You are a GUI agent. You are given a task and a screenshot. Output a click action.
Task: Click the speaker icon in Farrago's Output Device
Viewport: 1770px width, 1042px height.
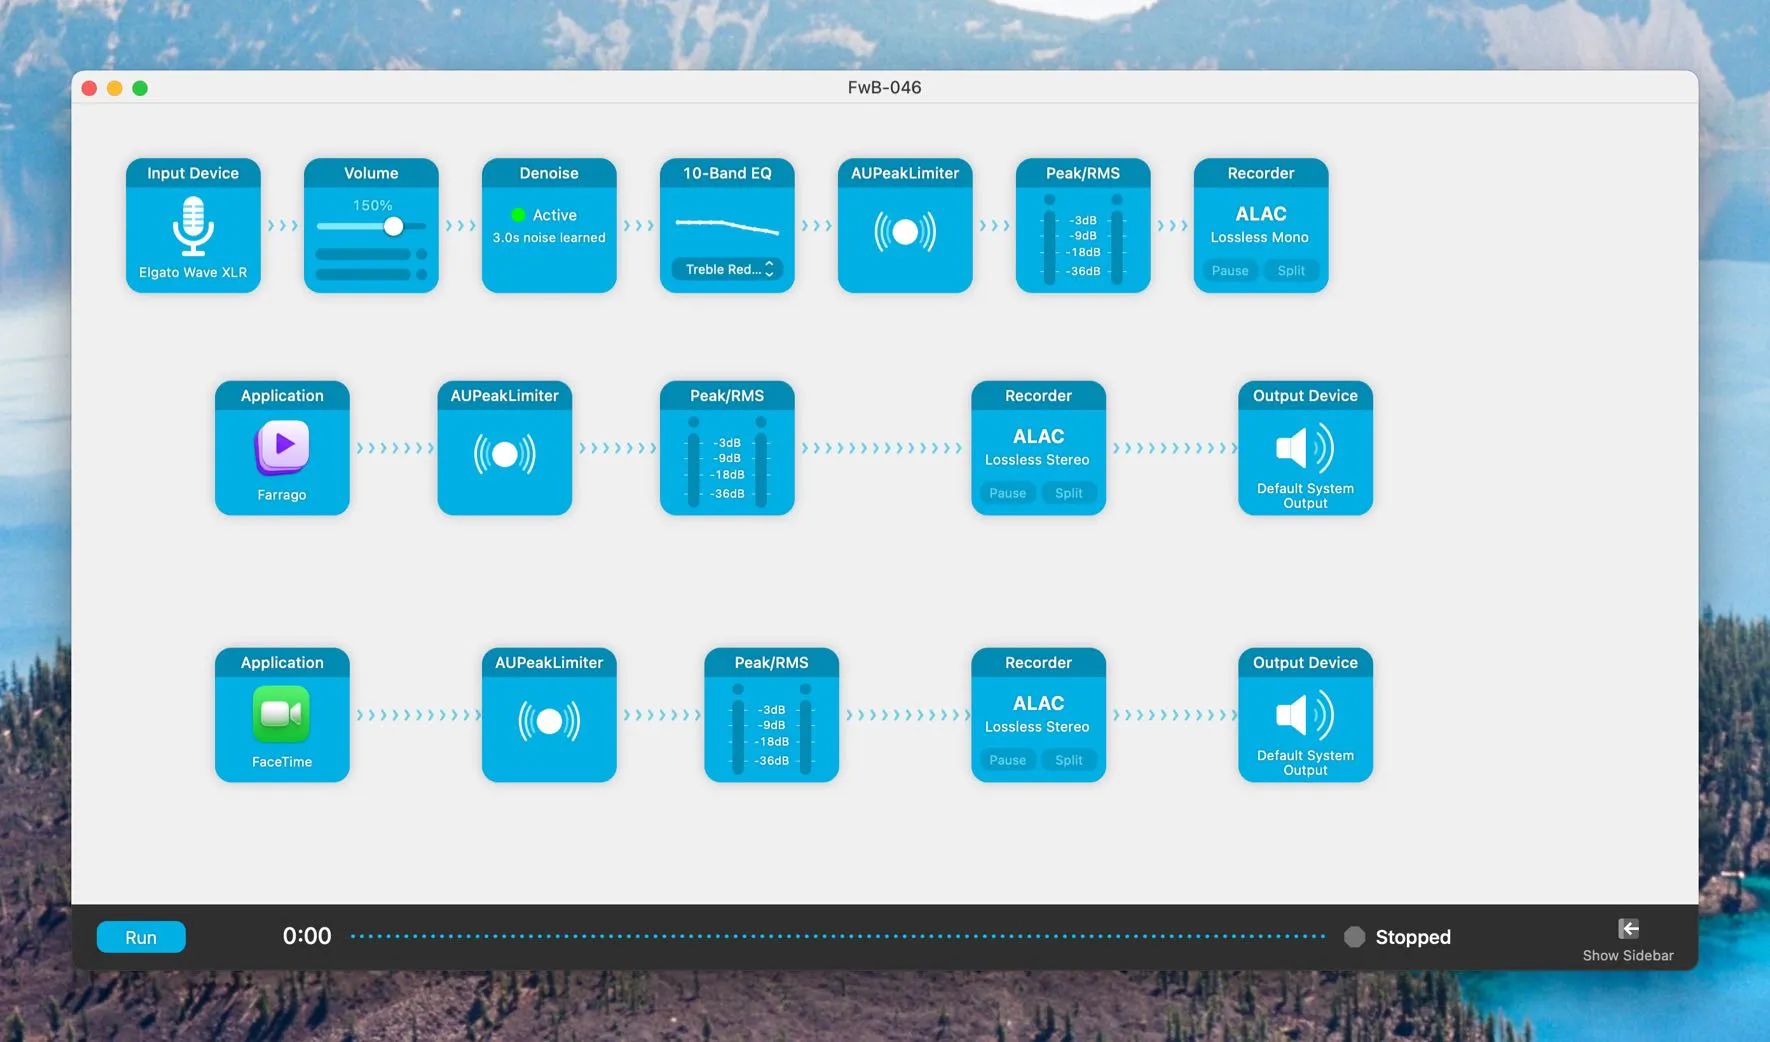click(1305, 448)
